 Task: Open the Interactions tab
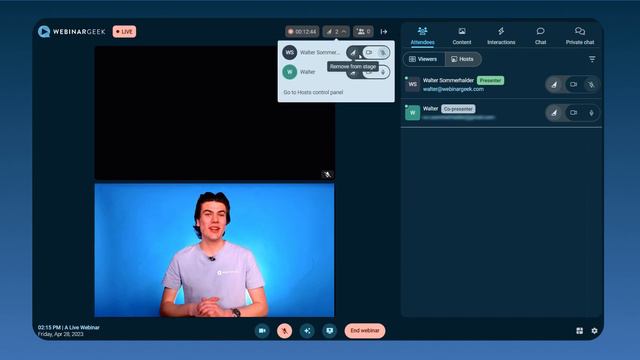(501, 36)
